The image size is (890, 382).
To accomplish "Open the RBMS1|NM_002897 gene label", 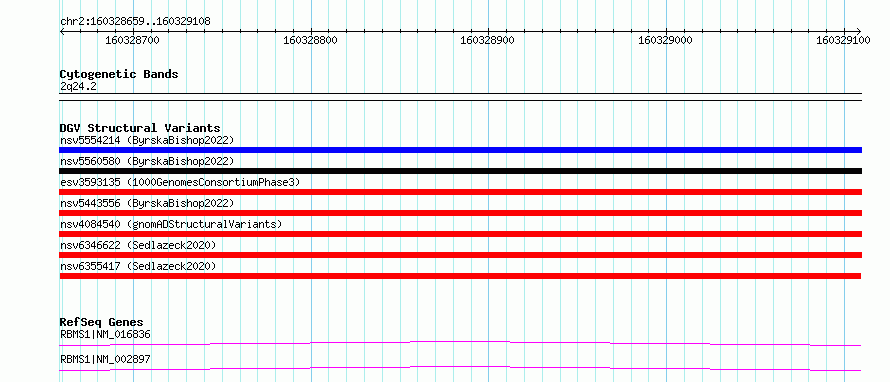I will pos(105,359).
